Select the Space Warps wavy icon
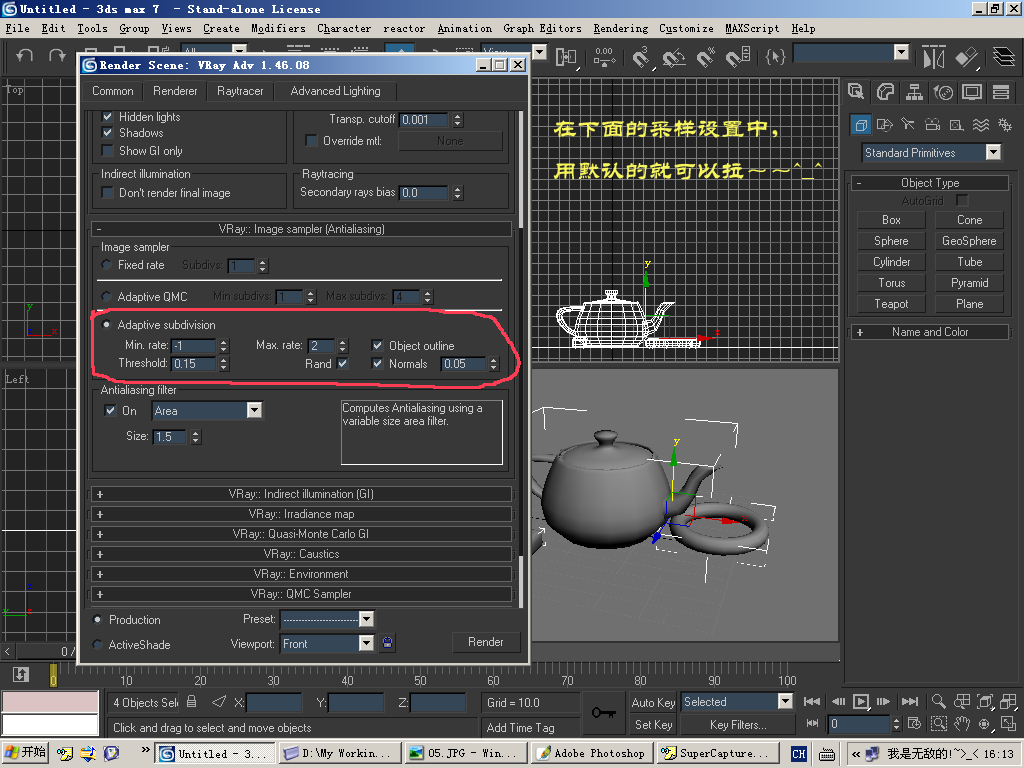The width and height of the screenshot is (1024, 768). click(x=981, y=125)
